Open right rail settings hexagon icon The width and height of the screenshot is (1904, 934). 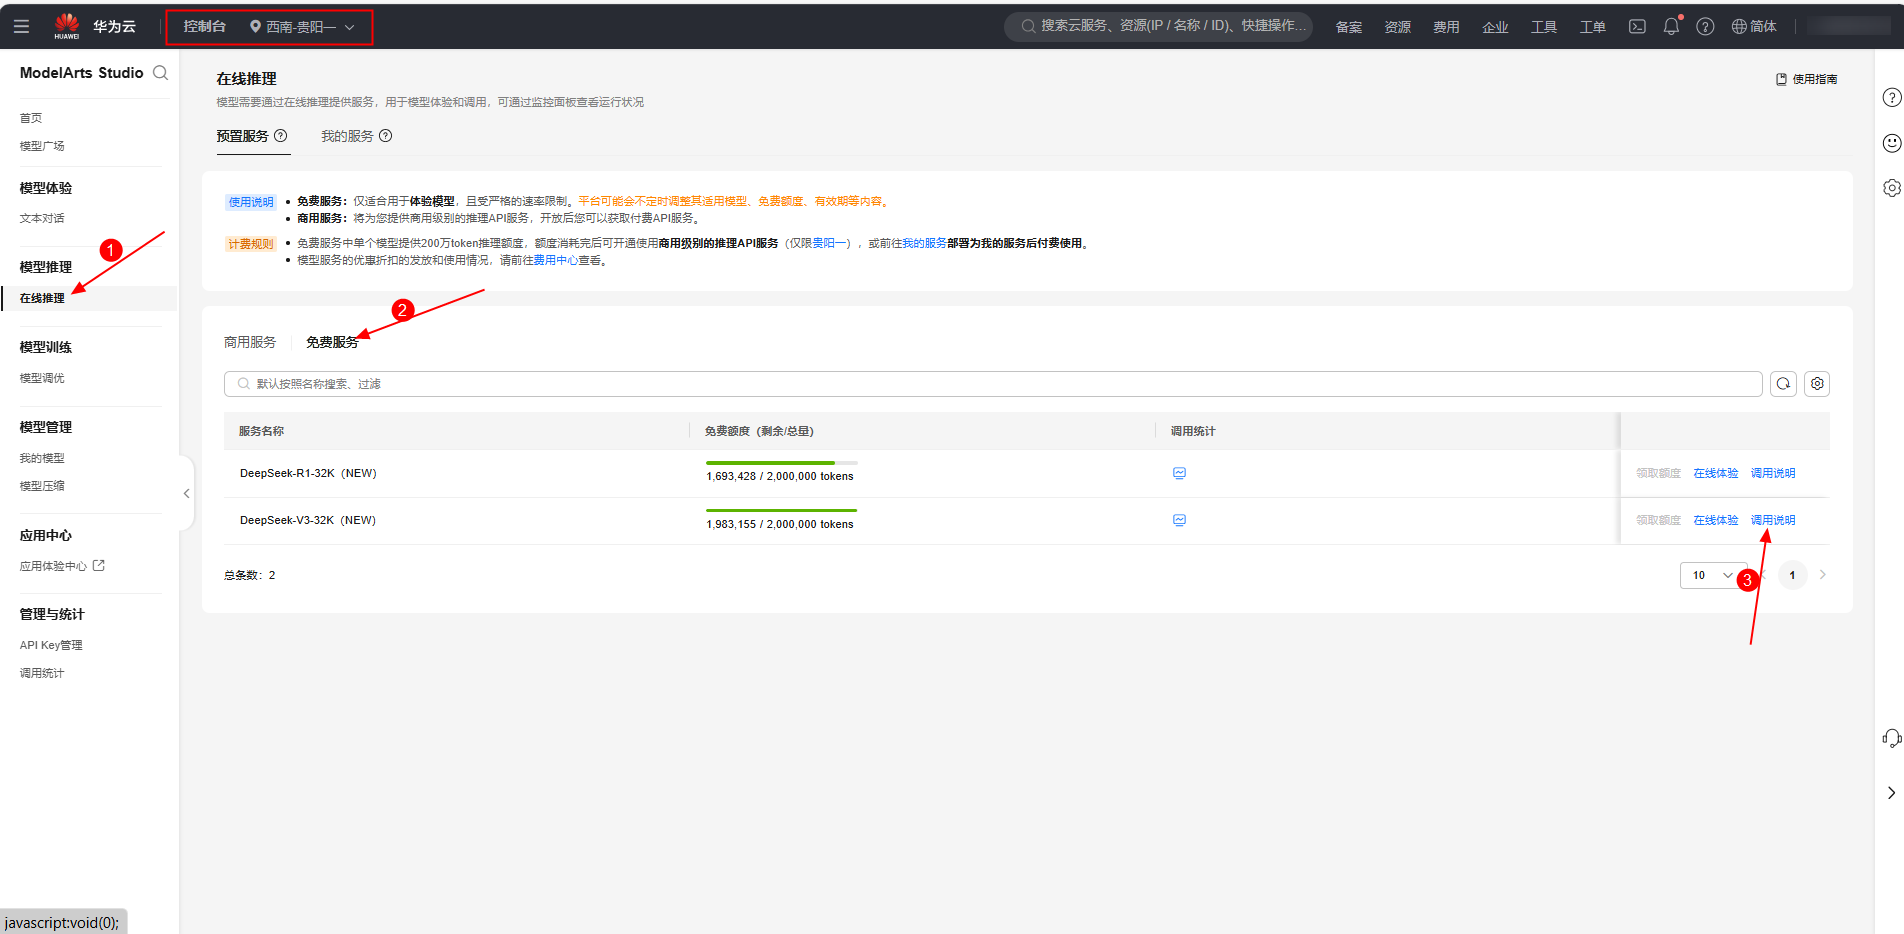1891,188
